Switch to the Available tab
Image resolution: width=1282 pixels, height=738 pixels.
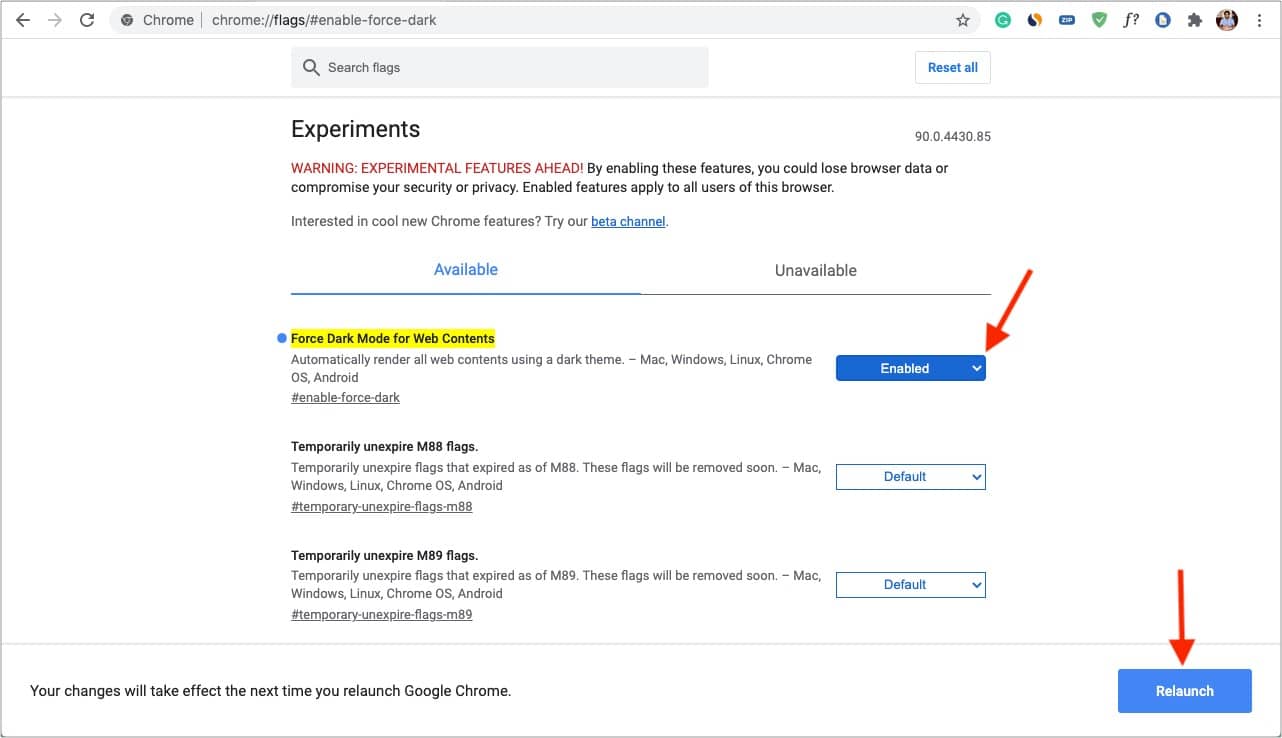466,270
